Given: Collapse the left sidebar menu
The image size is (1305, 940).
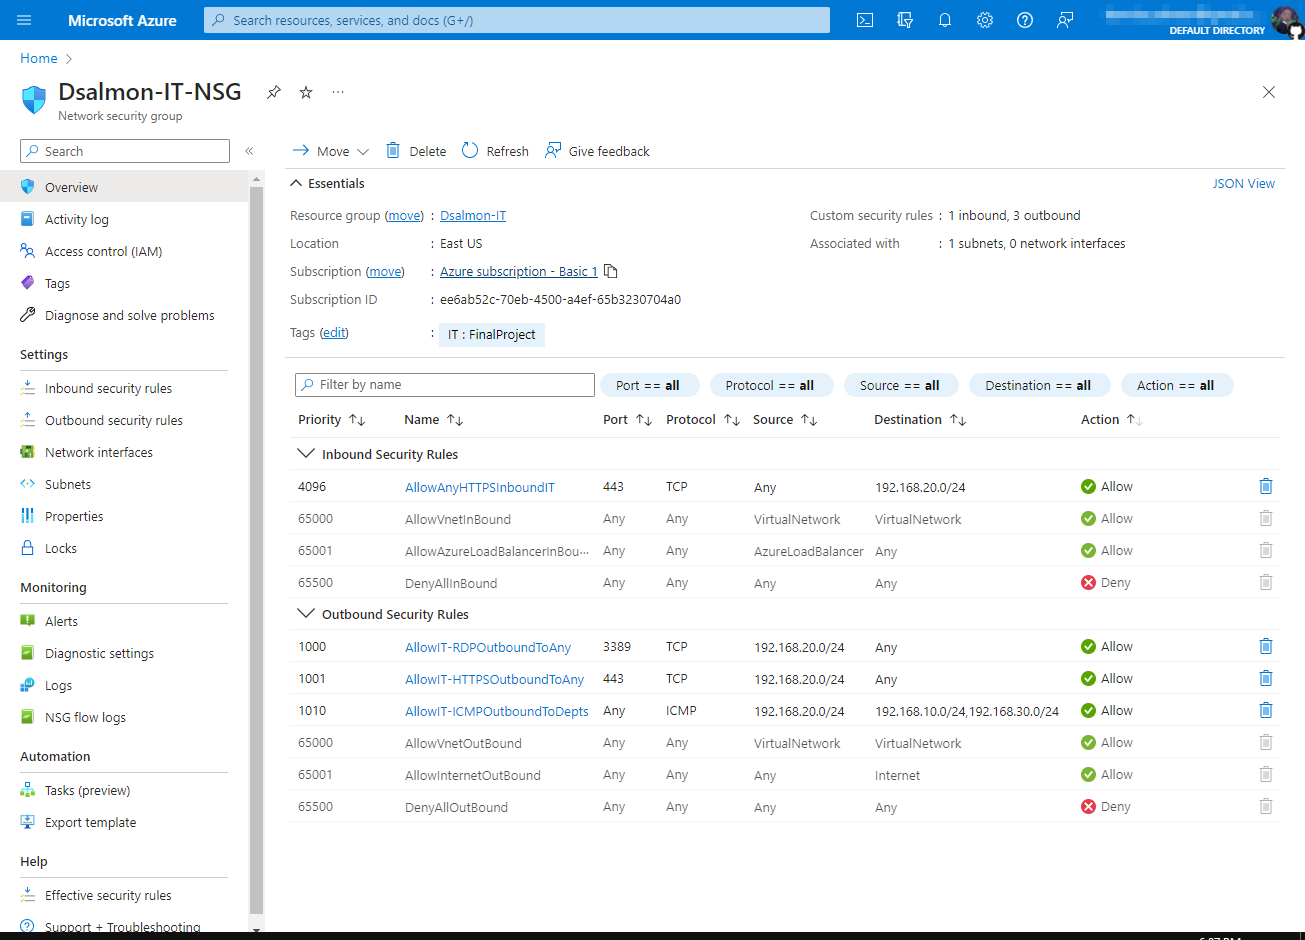Looking at the screenshot, I should tap(249, 151).
